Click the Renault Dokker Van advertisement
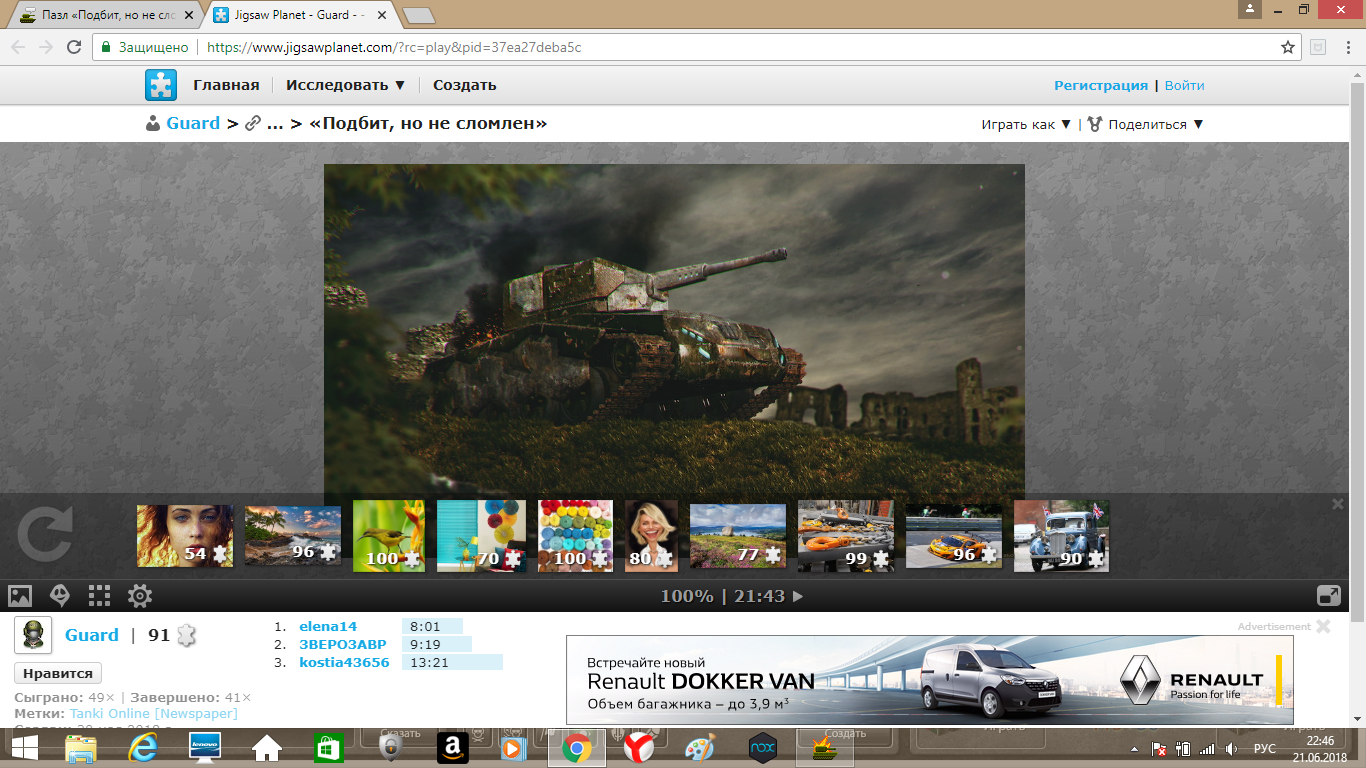 click(x=930, y=680)
